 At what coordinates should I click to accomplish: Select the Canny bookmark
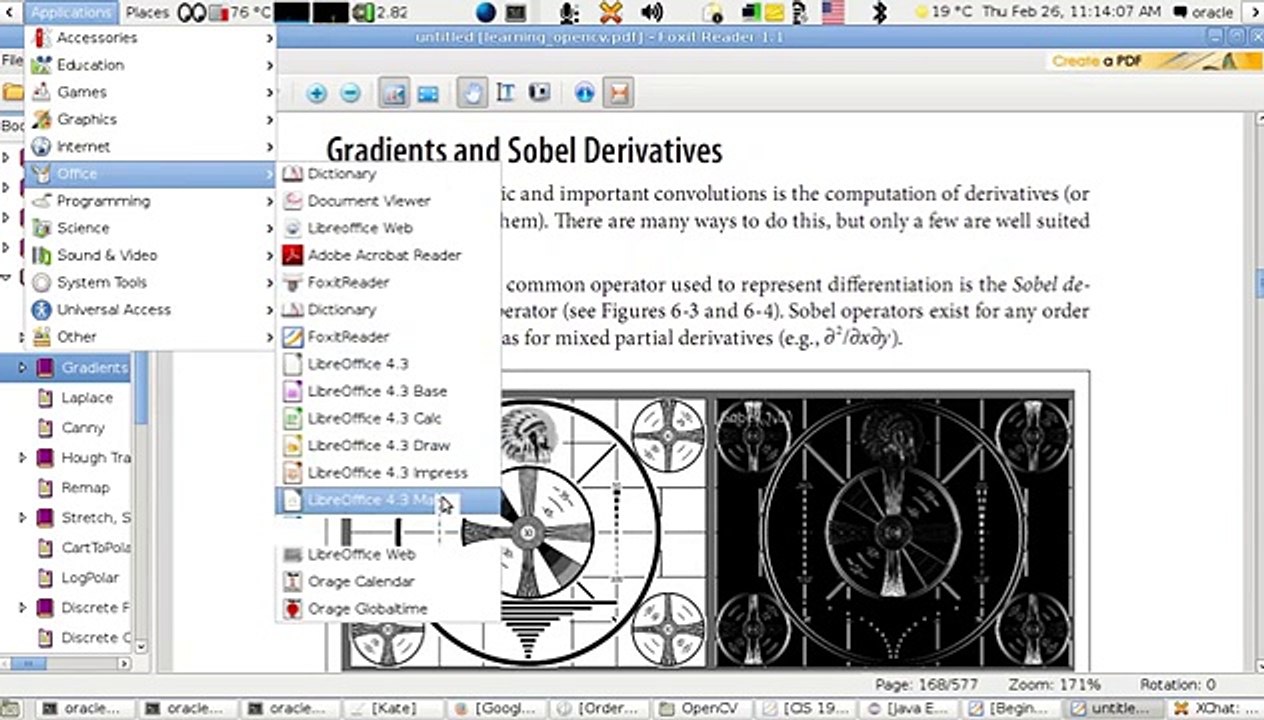click(x=83, y=428)
